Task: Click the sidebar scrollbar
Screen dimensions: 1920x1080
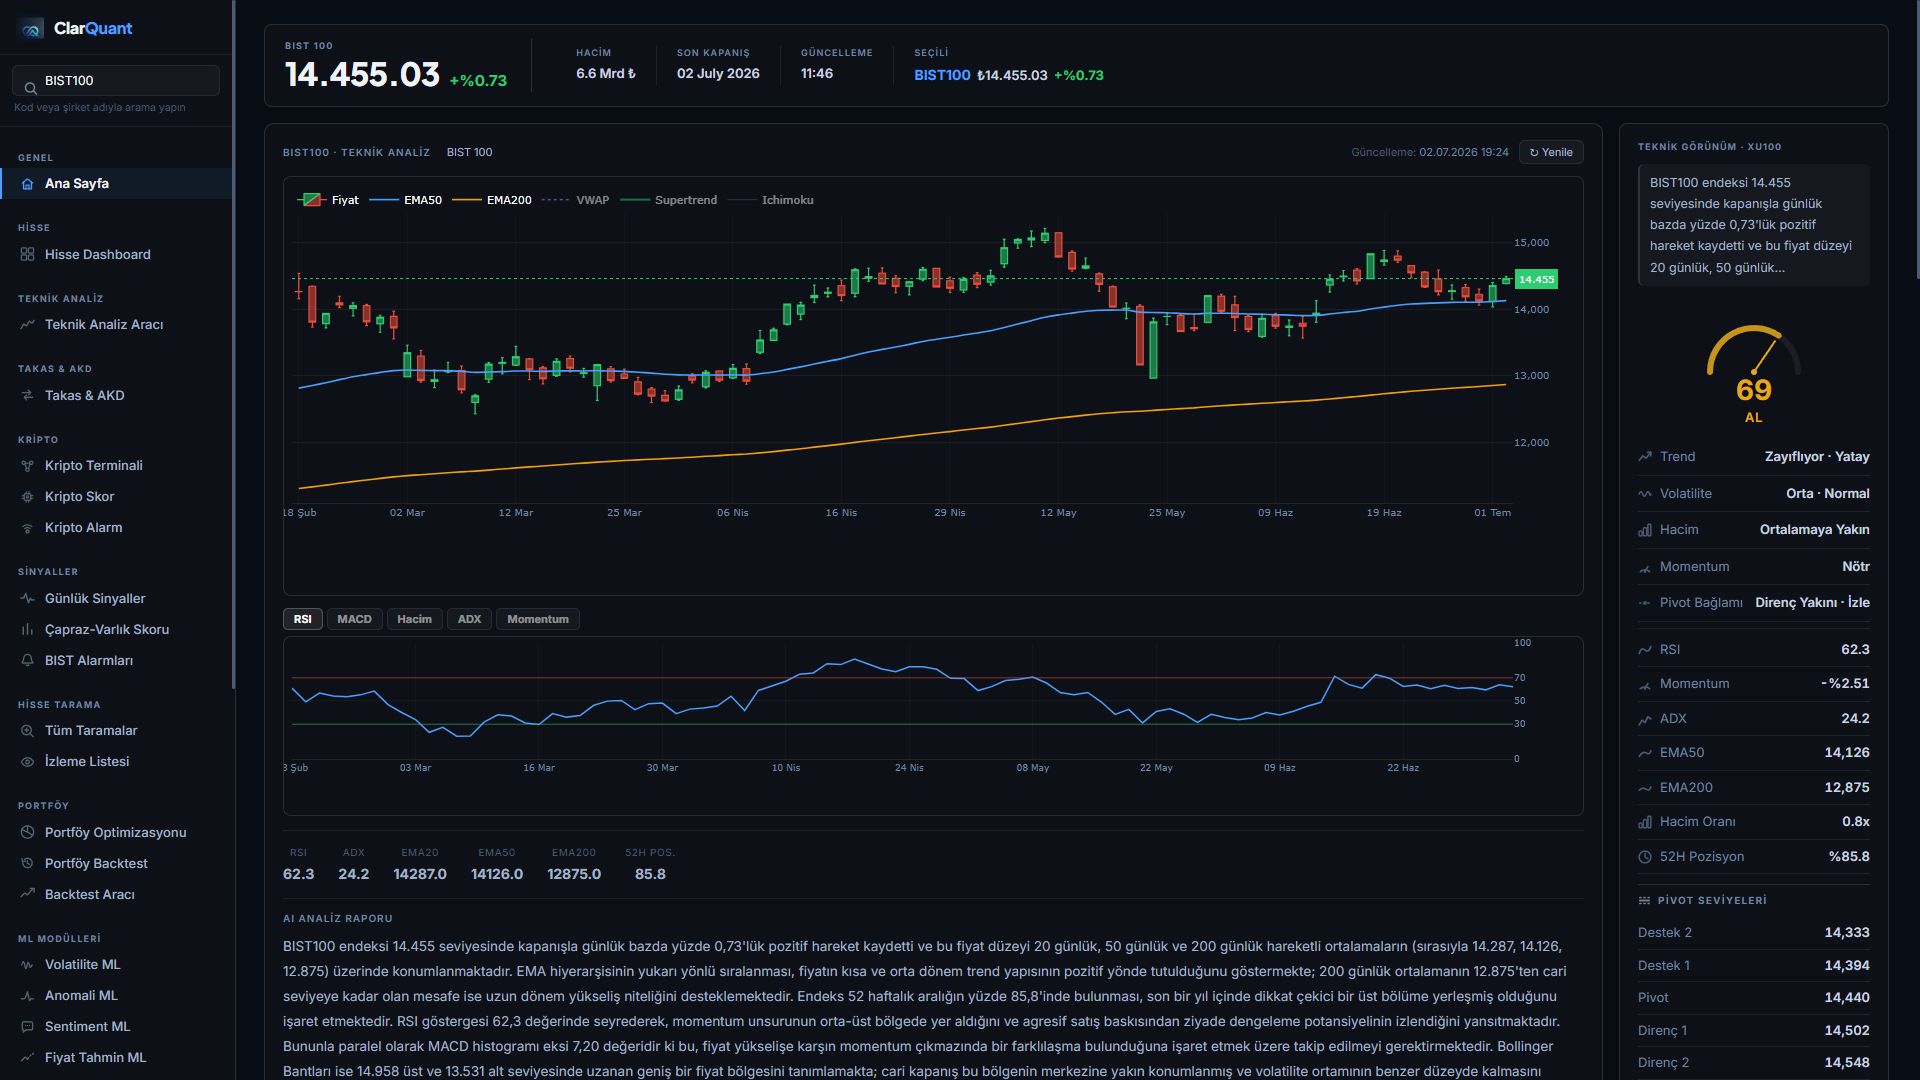Action: pos(233,345)
